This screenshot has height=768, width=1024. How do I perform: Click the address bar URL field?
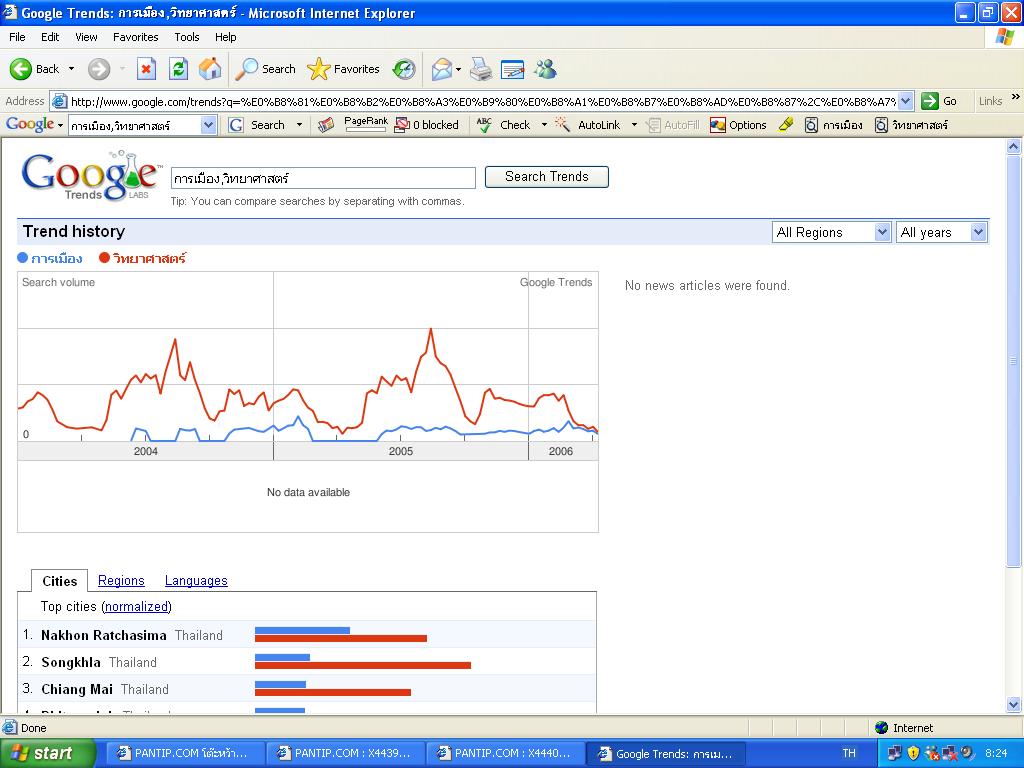pyautogui.click(x=482, y=101)
